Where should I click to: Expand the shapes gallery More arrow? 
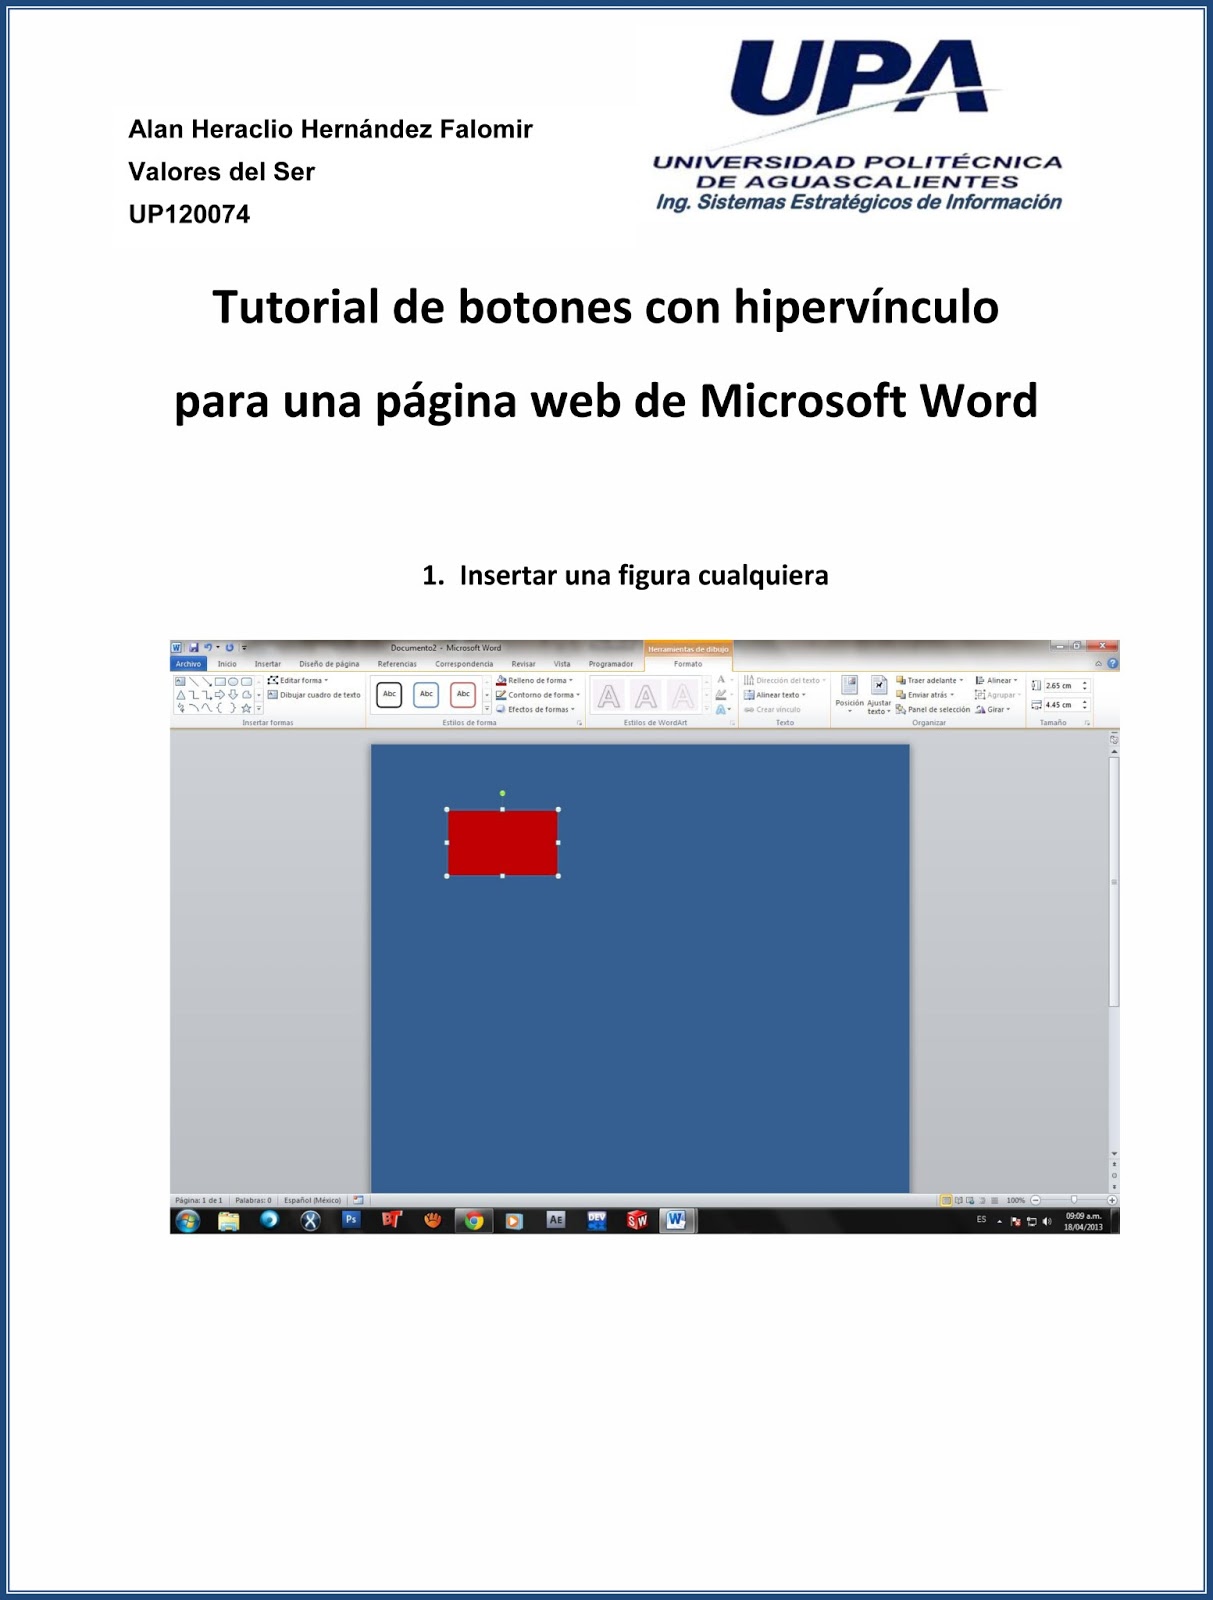(259, 708)
